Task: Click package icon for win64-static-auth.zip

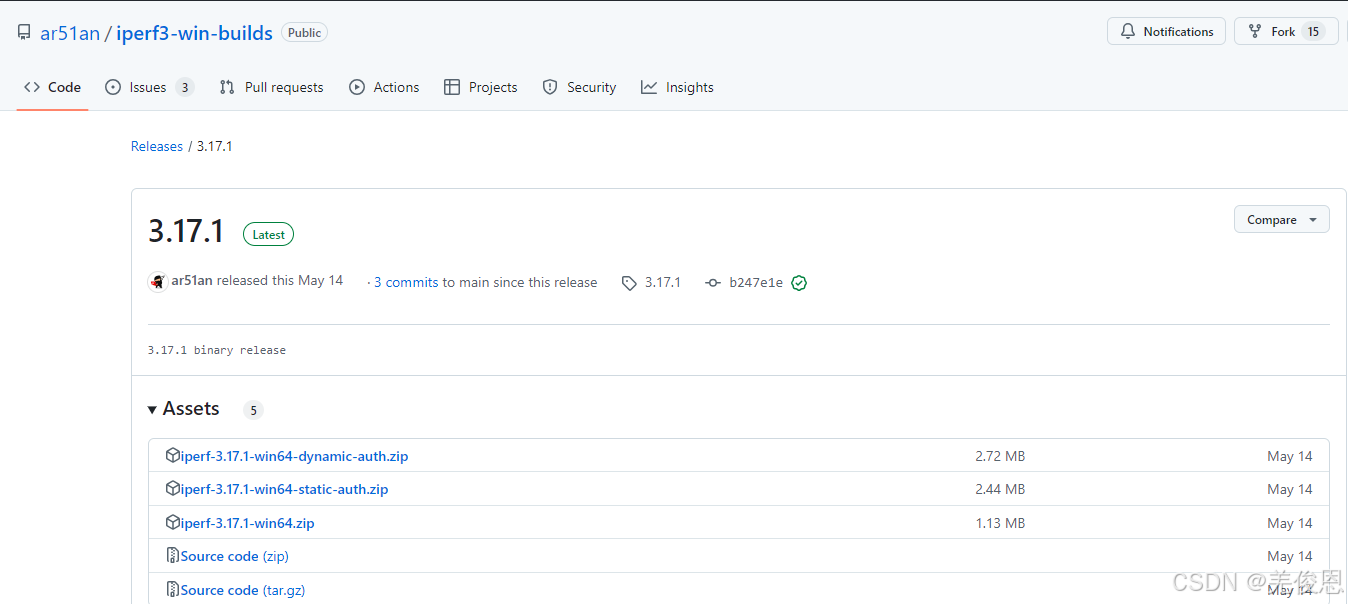Action: (172, 489)
